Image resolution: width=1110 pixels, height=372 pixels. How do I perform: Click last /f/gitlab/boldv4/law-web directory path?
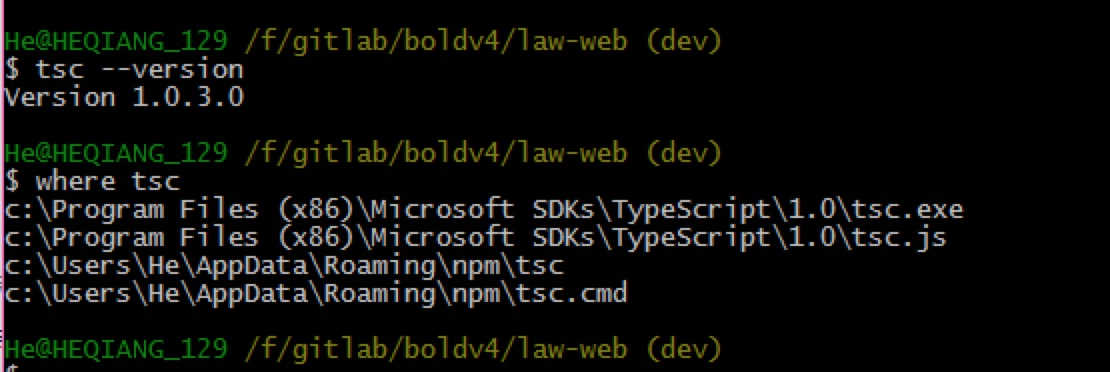436,349
